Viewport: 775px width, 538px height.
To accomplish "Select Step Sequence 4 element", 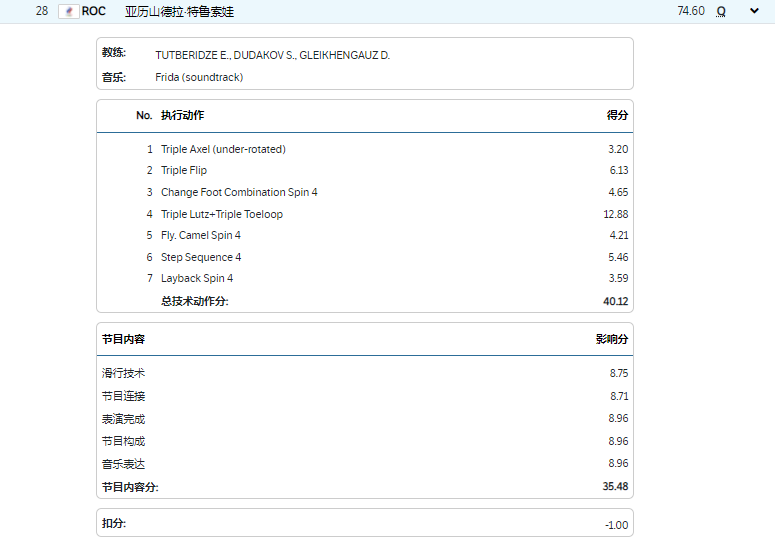I will pos(201,257).
